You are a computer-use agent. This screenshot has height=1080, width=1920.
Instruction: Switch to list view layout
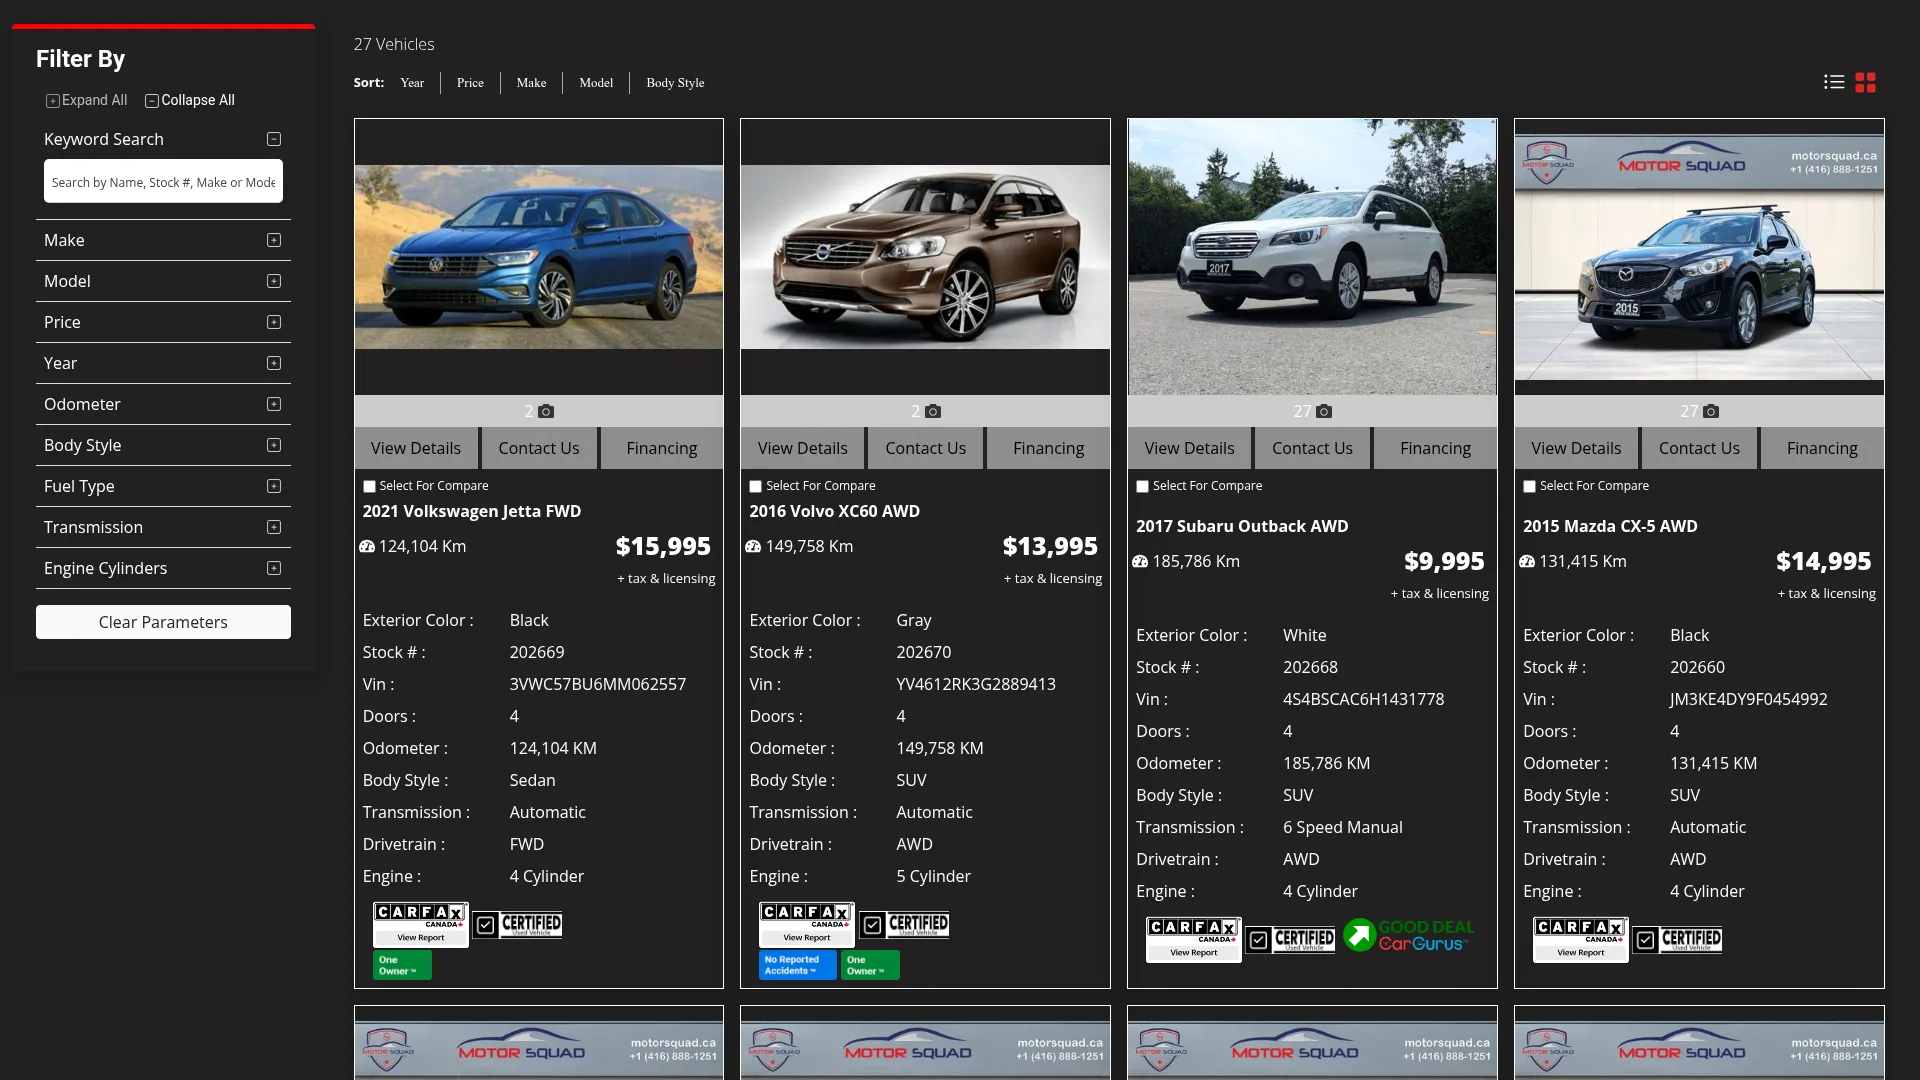pos(1834,82)
